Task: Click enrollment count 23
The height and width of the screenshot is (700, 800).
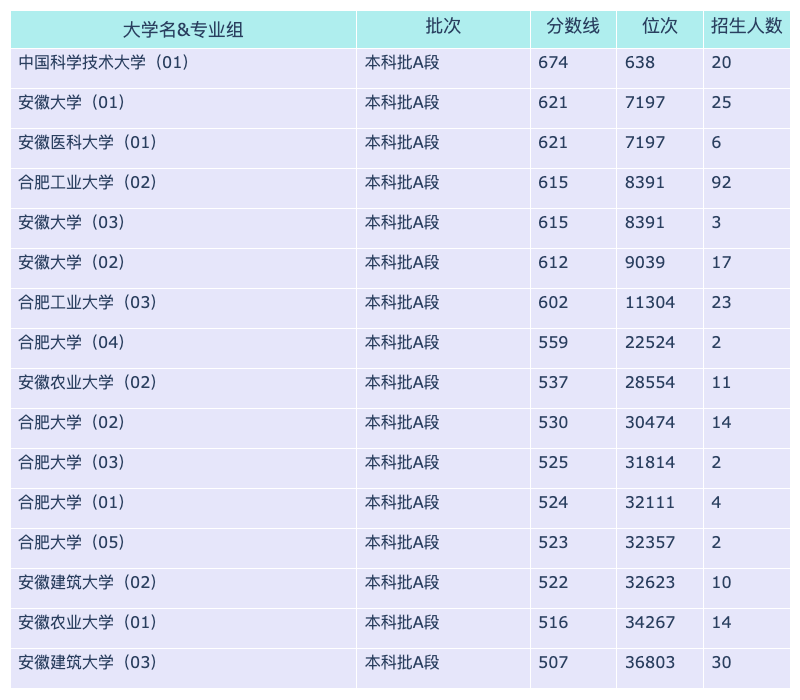Action: click(721, 302)
